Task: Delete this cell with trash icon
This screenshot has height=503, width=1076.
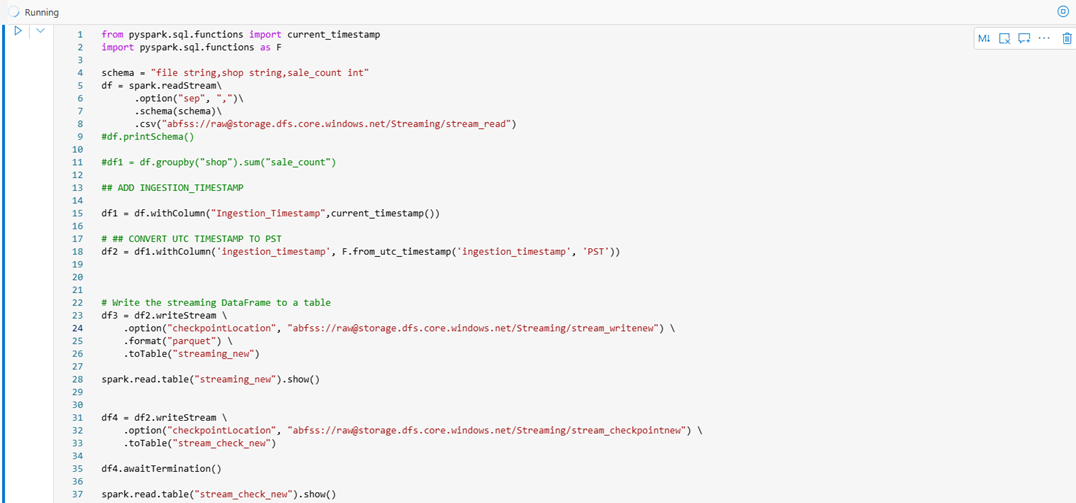Action: (x=1067, y=38)
